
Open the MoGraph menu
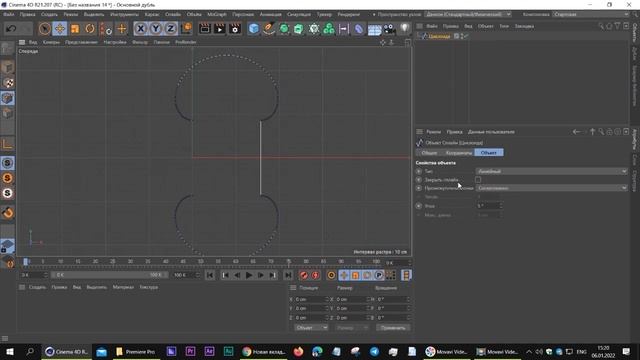click(216, 14)
